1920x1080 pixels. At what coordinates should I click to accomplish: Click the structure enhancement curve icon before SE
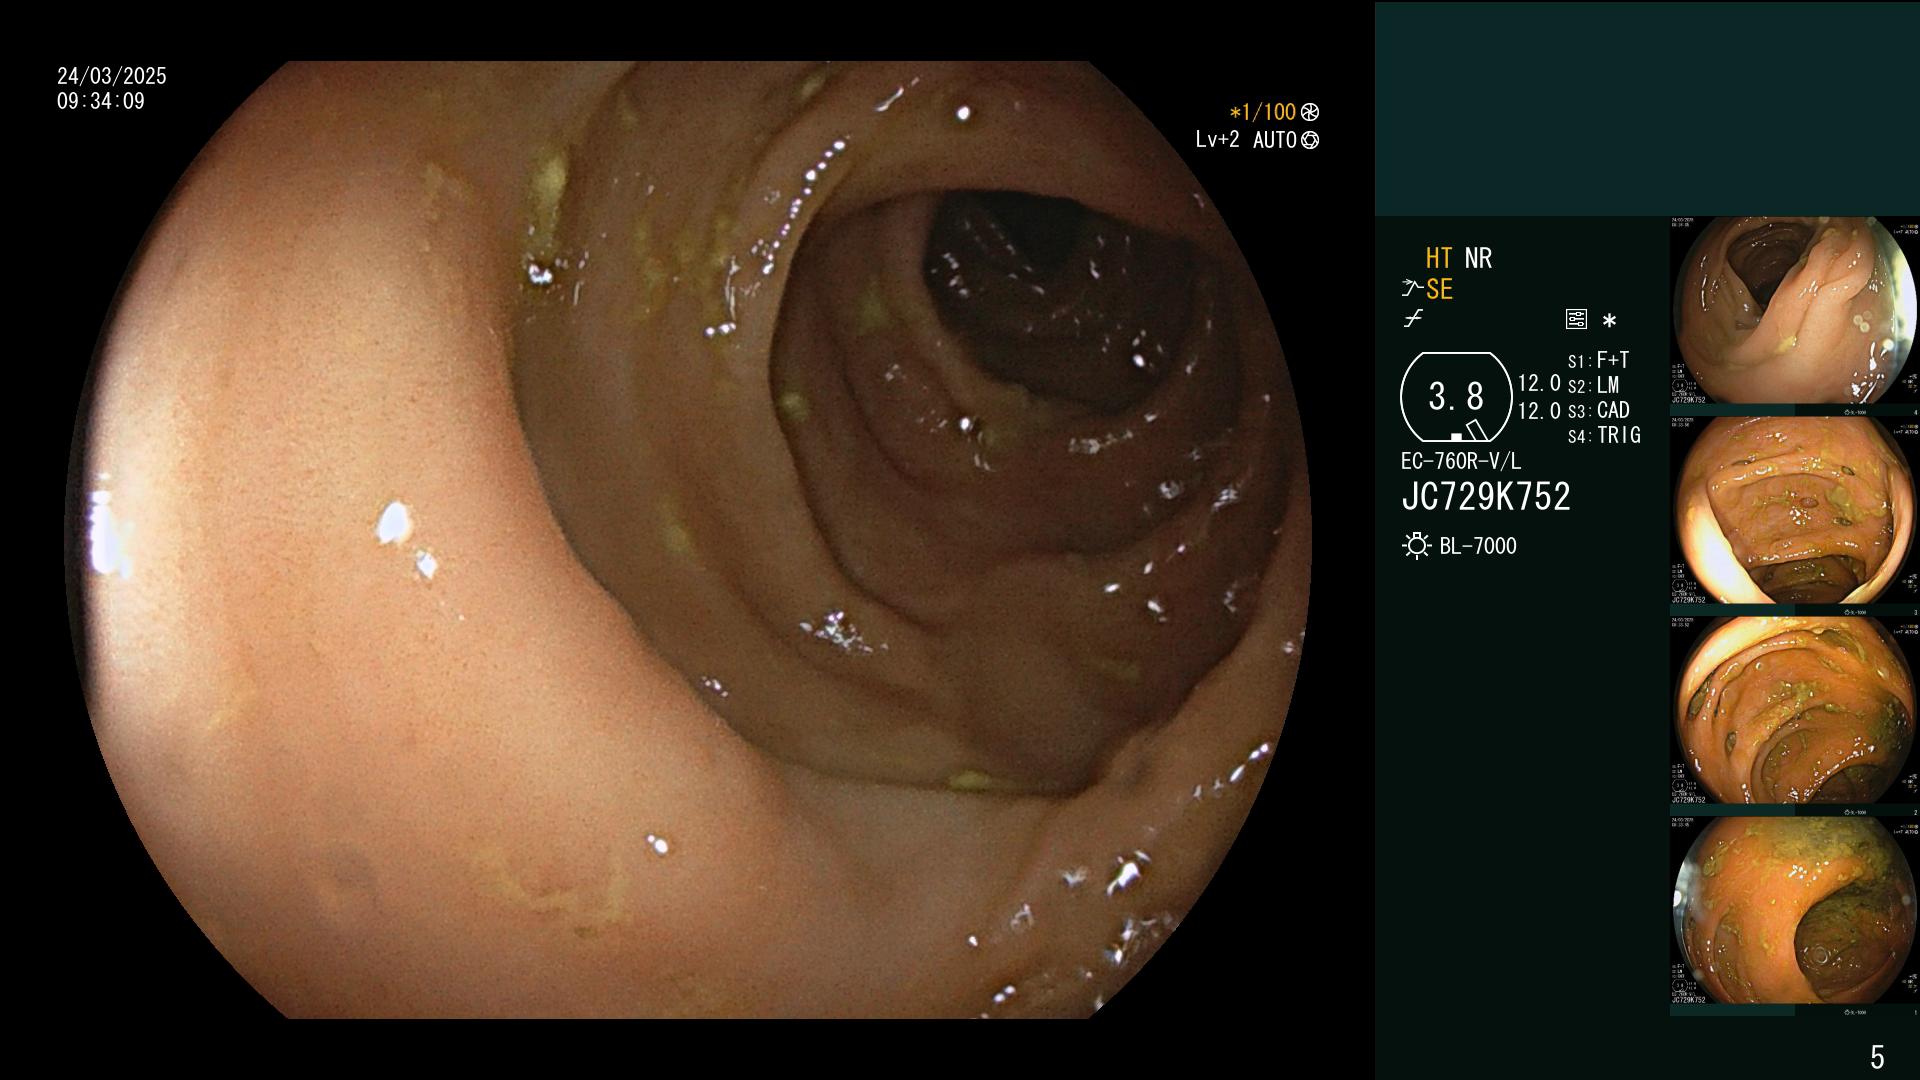tap(1412, 289)
